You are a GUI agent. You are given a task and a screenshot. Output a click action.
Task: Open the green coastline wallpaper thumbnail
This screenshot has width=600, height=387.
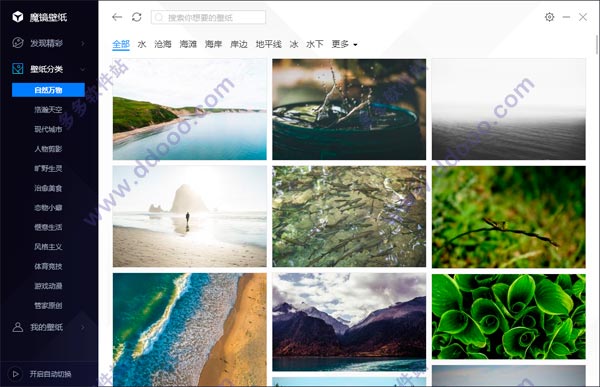tap(189, 109)
